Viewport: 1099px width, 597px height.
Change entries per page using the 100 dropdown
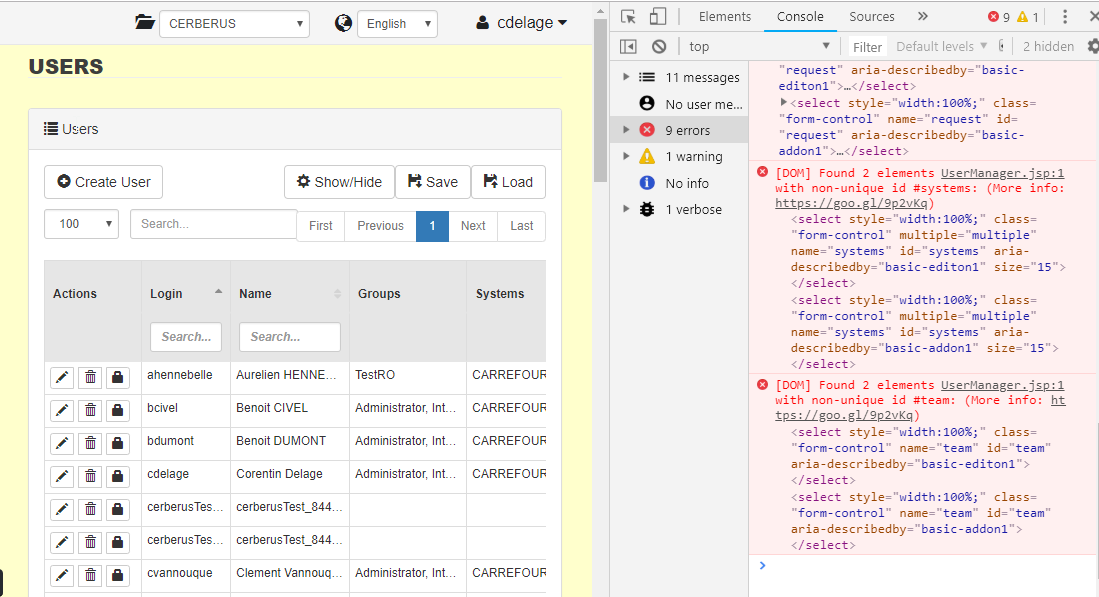pos(81,224)
